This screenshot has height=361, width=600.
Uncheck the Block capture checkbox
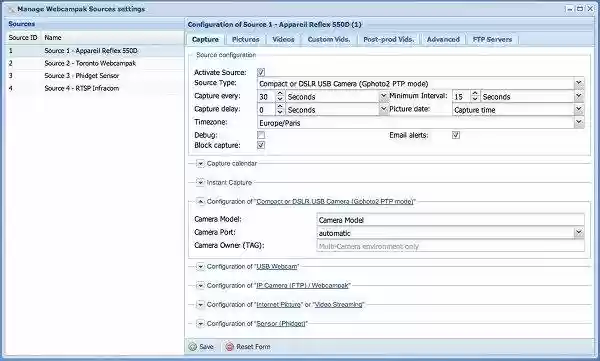click(261, 145)
